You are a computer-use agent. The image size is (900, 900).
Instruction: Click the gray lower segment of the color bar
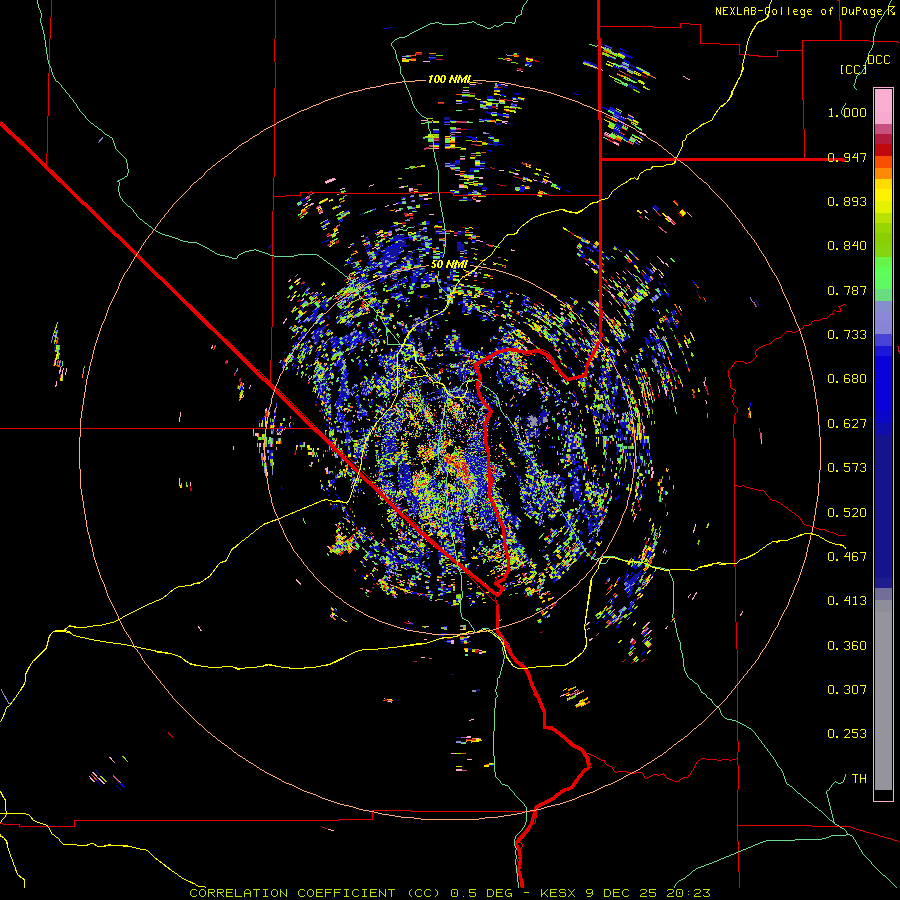click(x=883, y=695)
